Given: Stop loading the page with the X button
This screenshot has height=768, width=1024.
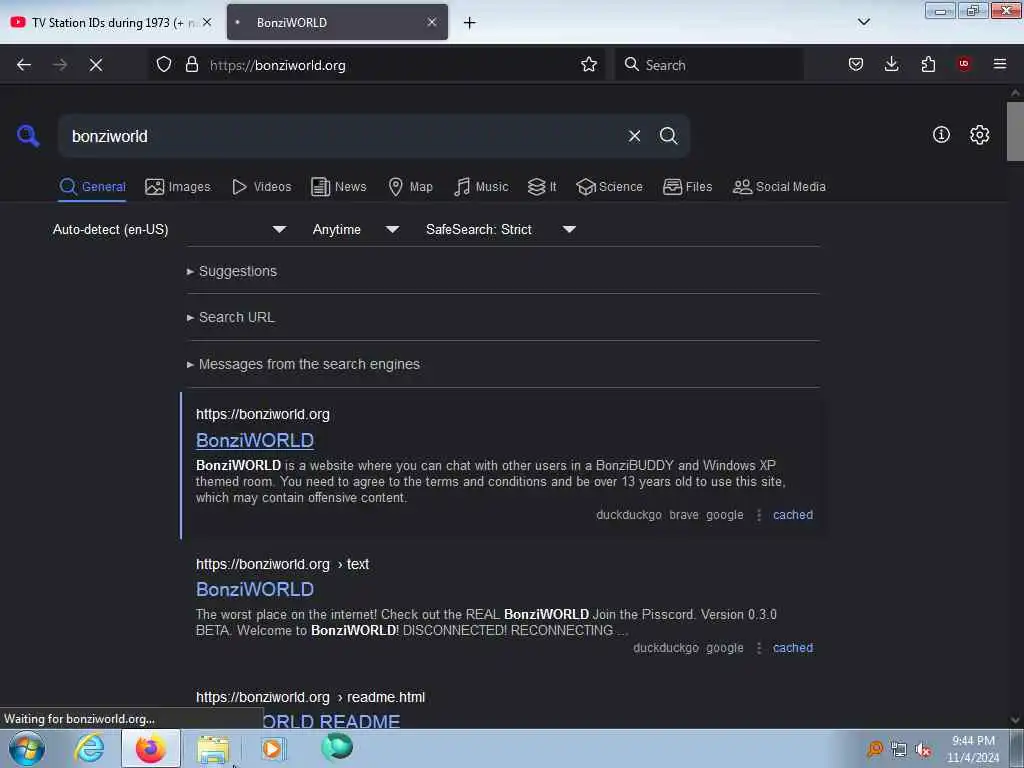Looking at the screenshot, I should coord(96,65).
